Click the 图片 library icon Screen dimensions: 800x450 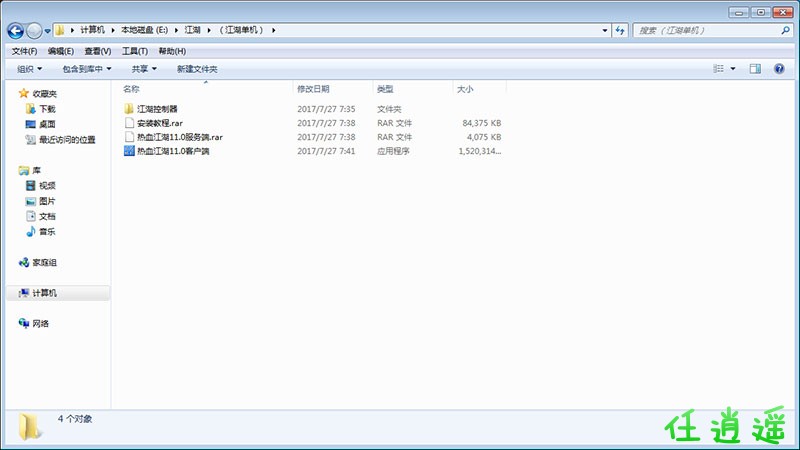[31, 201]
